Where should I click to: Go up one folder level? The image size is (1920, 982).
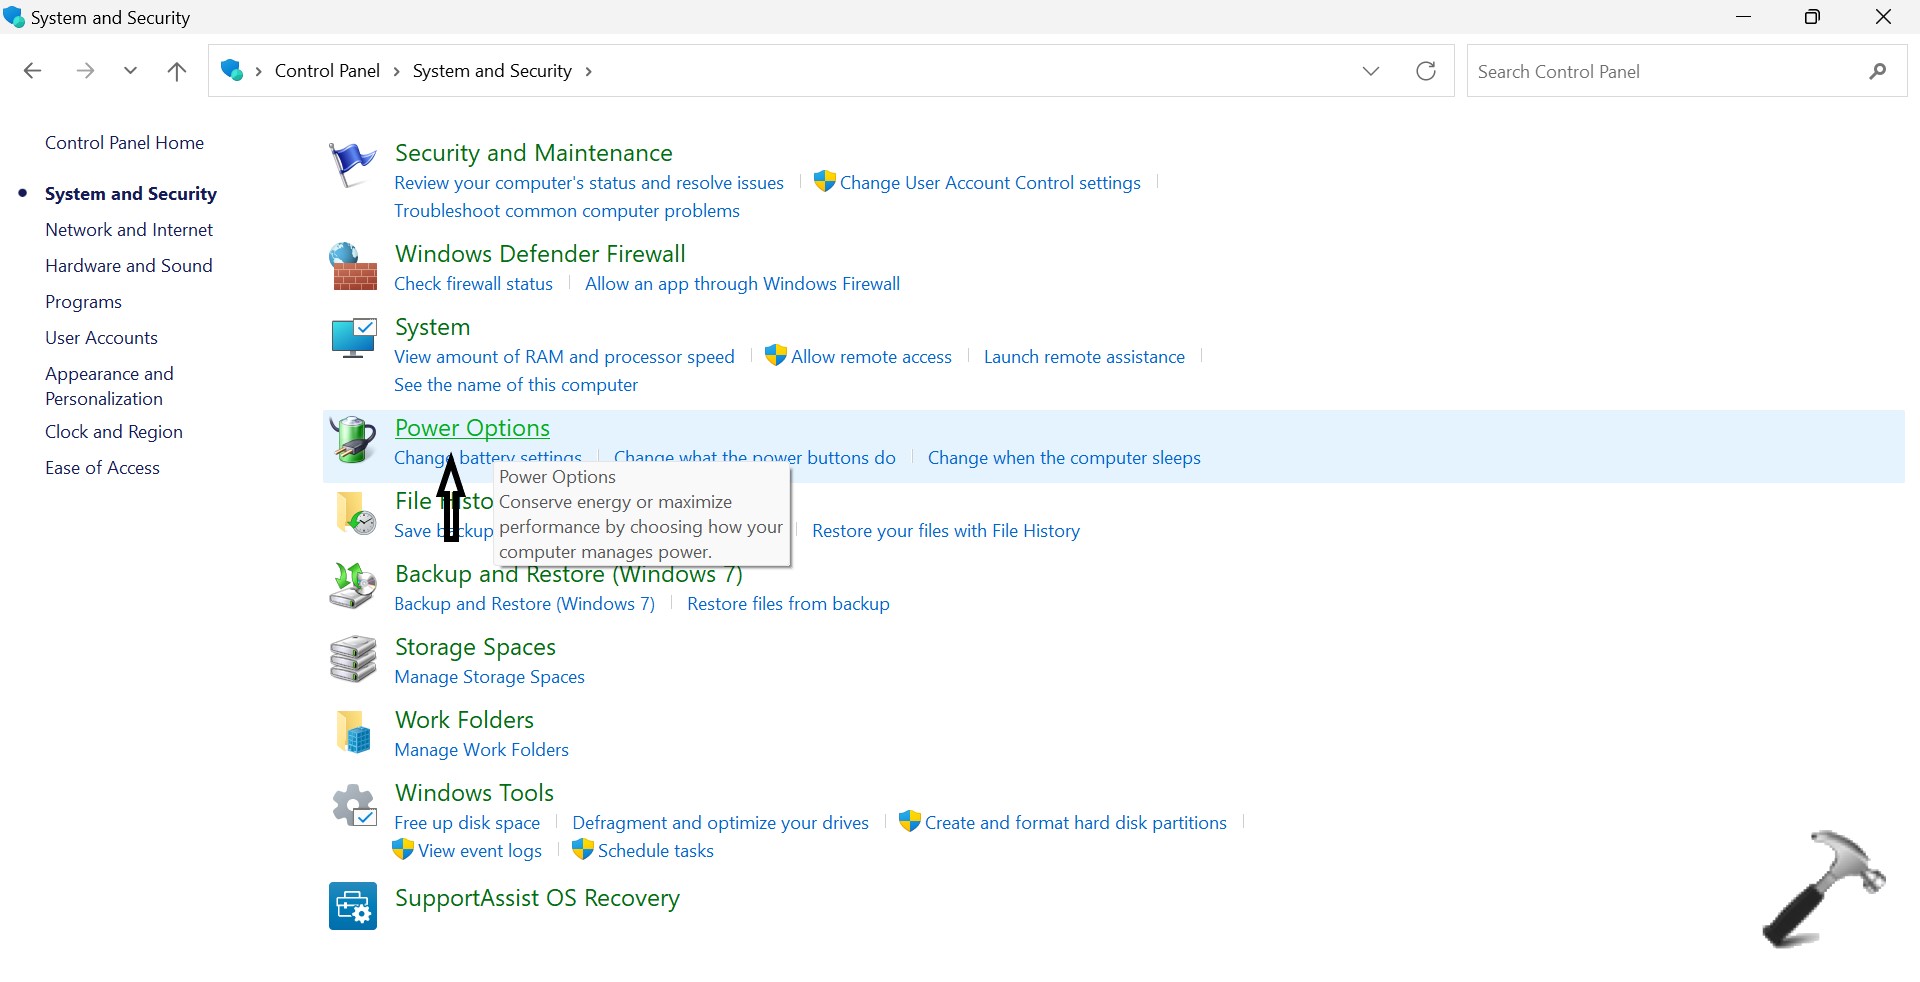177,71
